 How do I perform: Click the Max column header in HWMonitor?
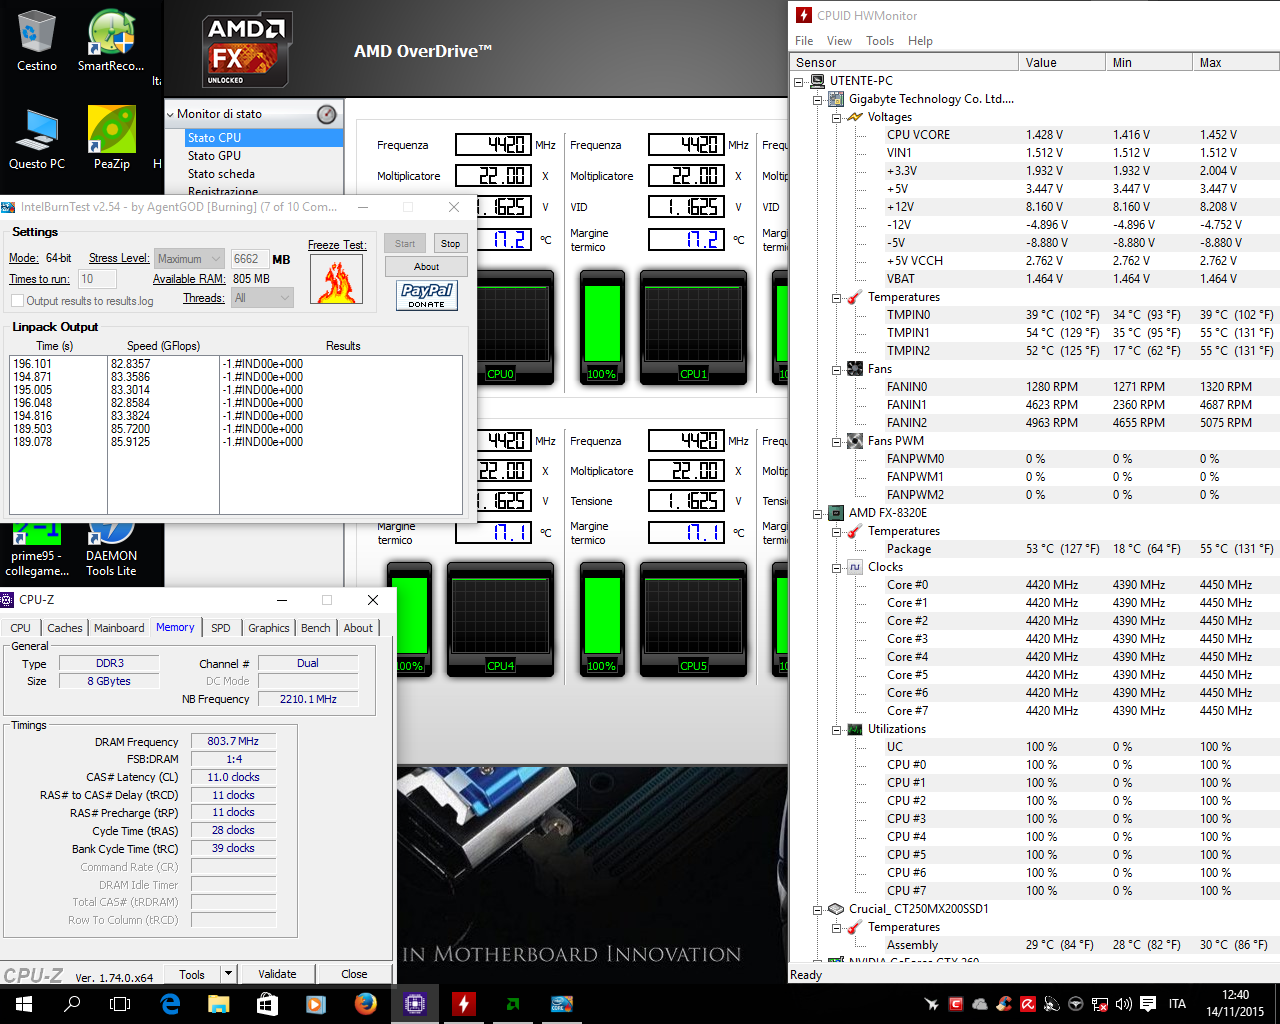coord(1237,62)
